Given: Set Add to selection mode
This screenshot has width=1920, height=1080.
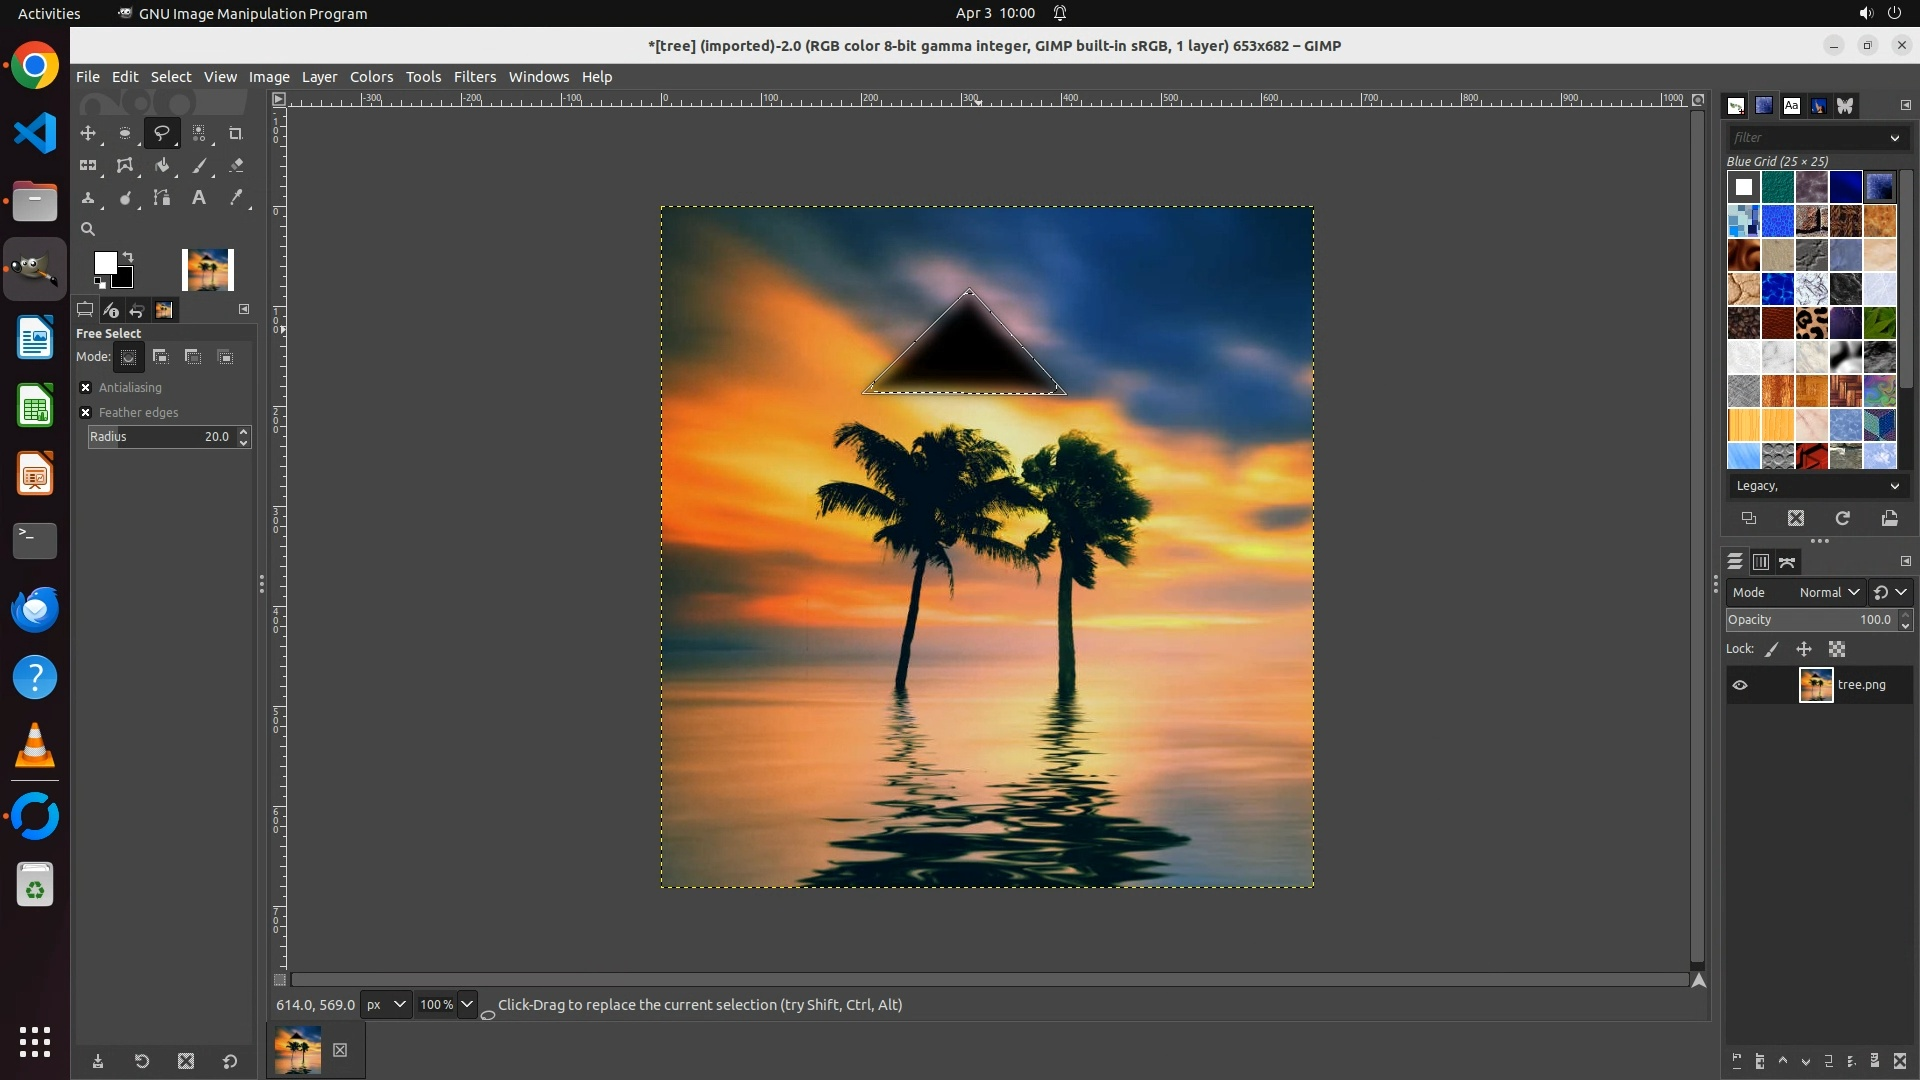Looking at the screenshot, I should point(161,357).
